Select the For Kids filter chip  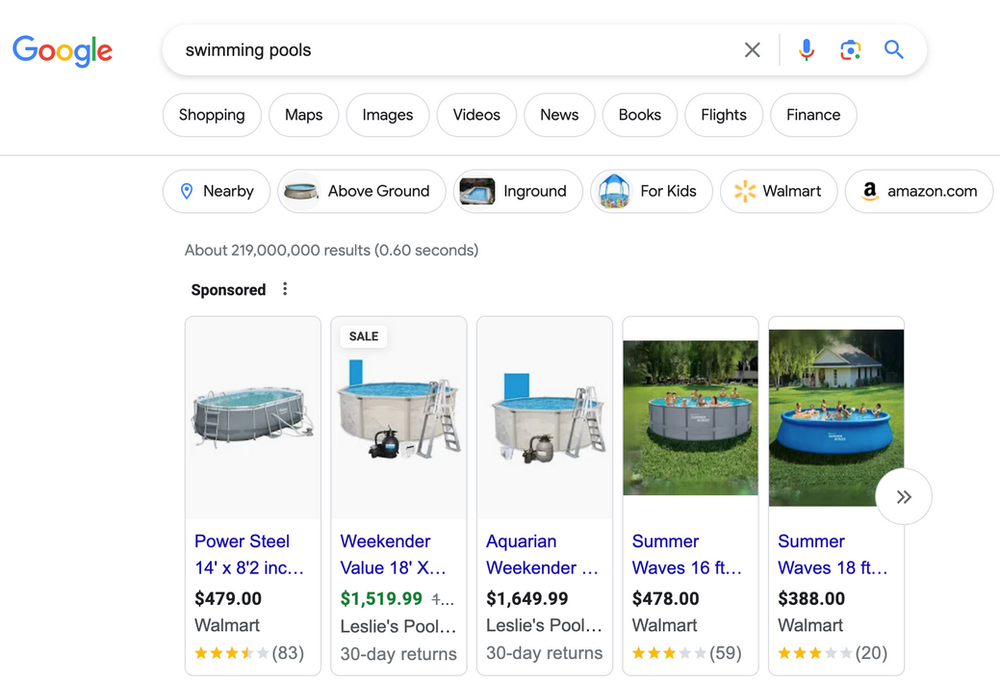pyautogui.click(x=651, y=191)
